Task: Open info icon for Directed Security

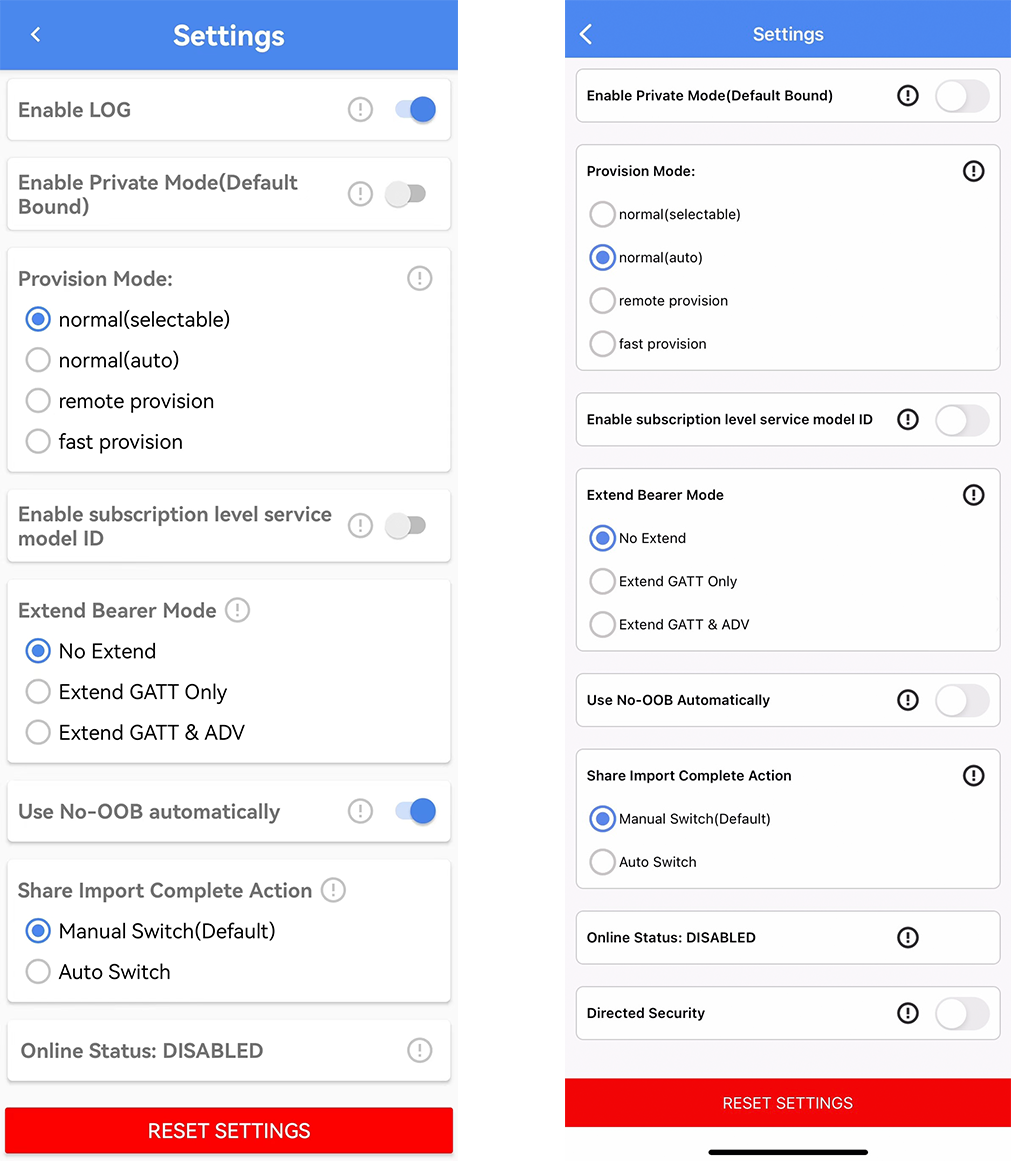Action: (907, 1013)
